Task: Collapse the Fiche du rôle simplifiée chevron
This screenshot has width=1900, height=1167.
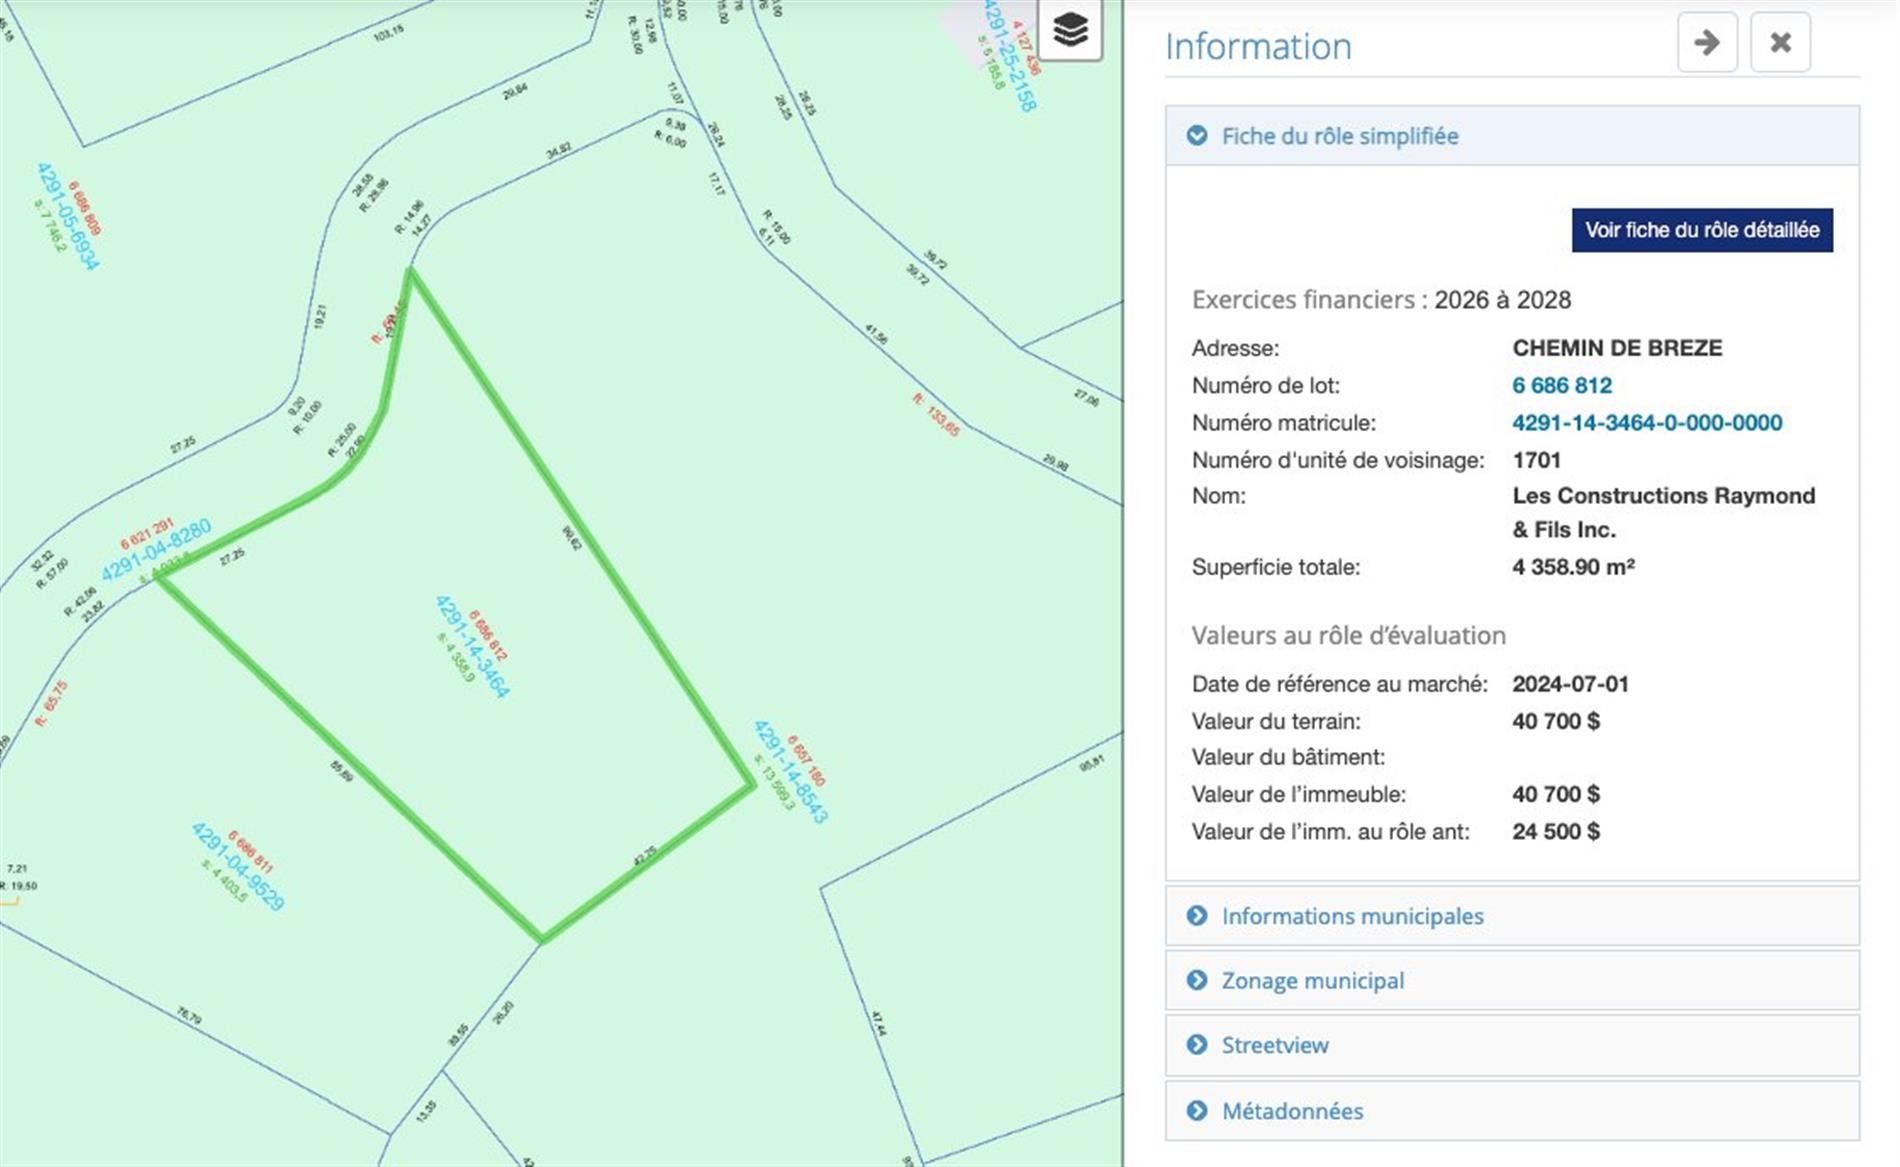Action: click(1196, 136)
